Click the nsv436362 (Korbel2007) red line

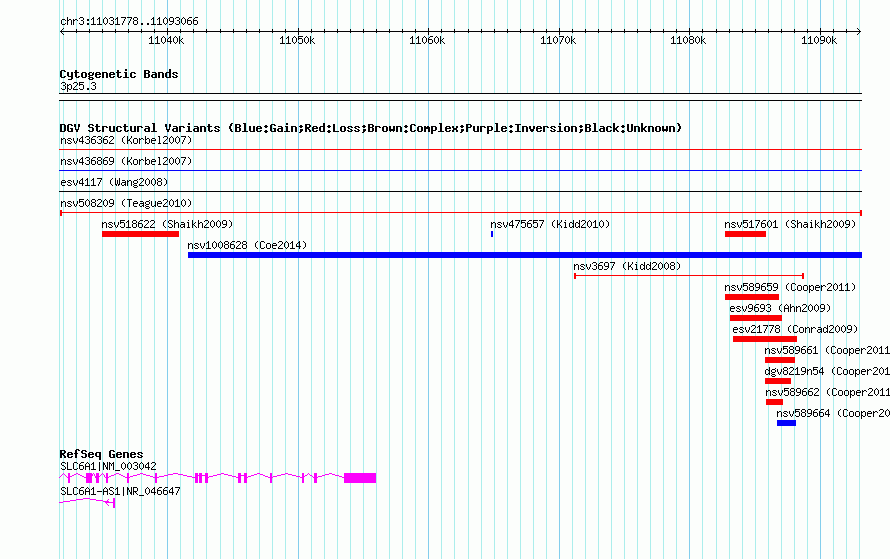460,150
